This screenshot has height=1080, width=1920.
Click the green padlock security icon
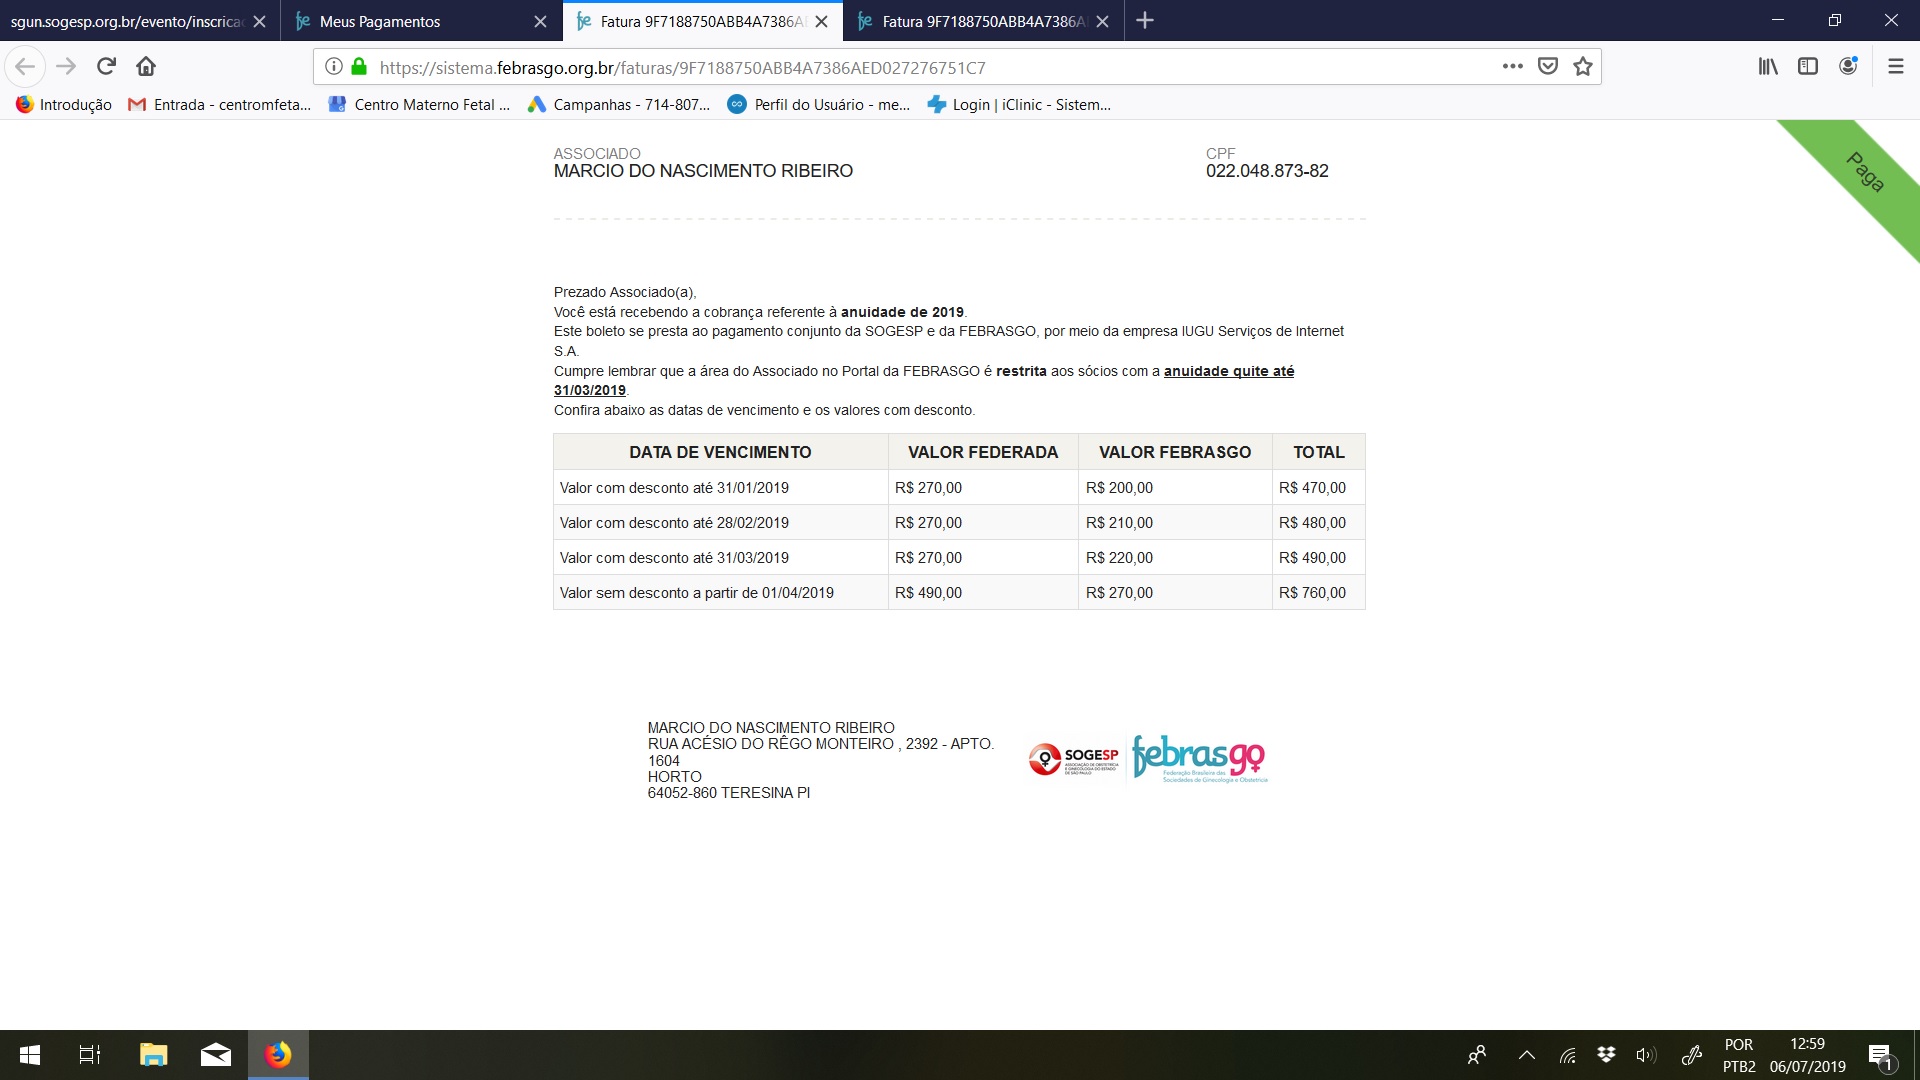pos(359,67)
